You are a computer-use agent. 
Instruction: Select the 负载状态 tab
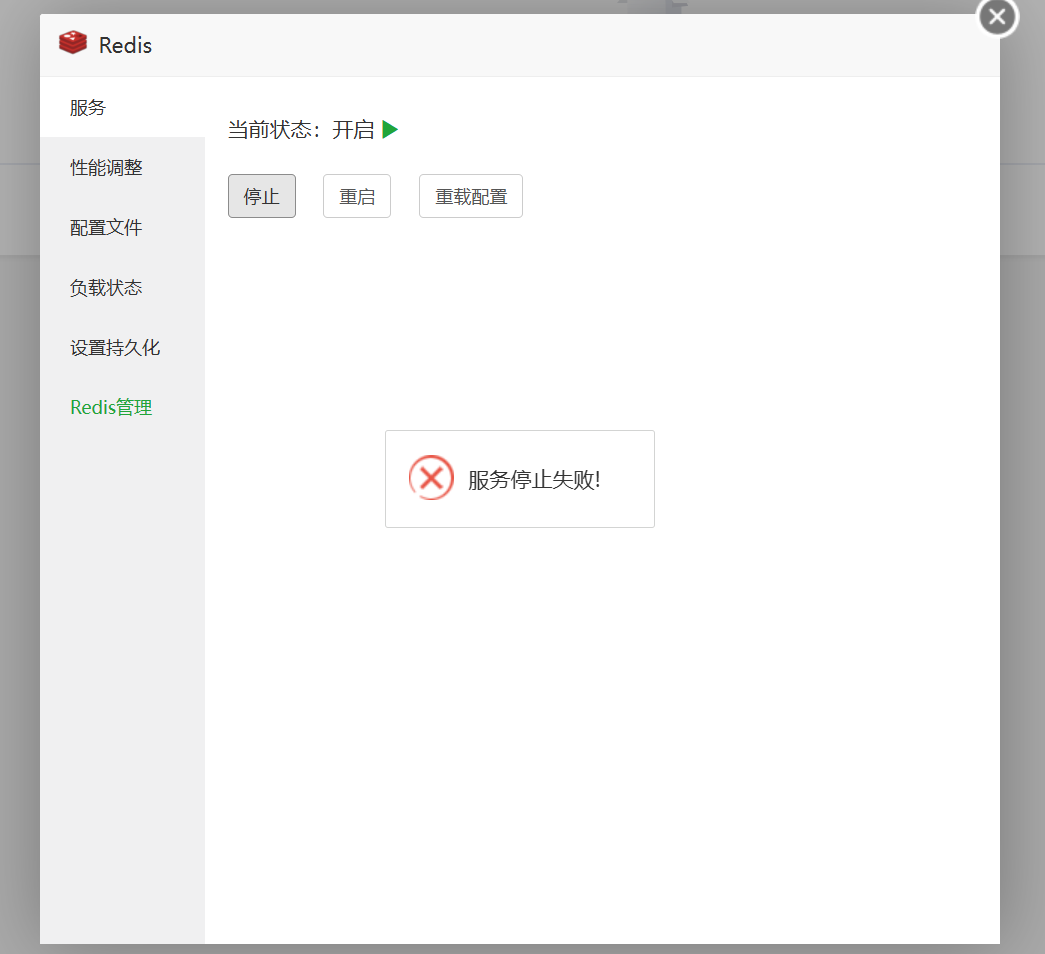click(x=122, y=287)
